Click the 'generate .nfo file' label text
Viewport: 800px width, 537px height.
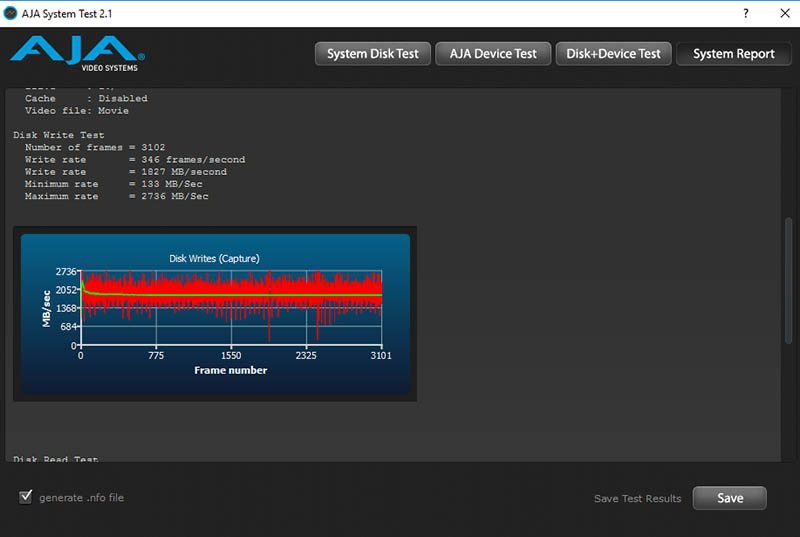(82, 498)
